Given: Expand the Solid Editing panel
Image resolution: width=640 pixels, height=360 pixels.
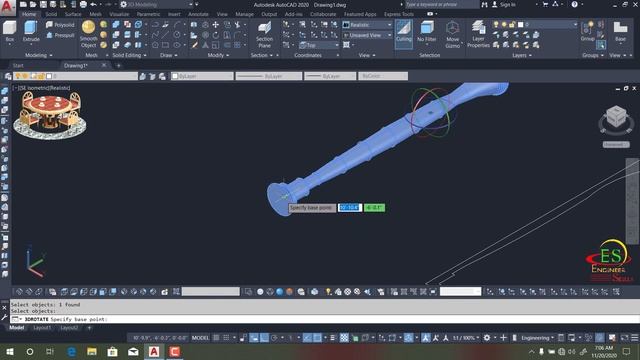Looking at the screenshot, I should tap(129, 55).
